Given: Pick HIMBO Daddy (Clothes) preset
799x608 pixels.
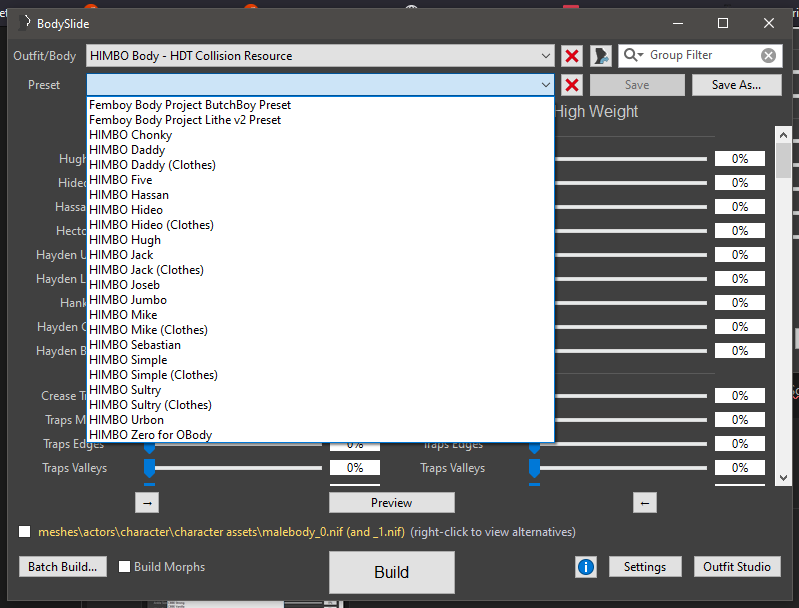Looking at the screenshot, I should tap(321, 165).
